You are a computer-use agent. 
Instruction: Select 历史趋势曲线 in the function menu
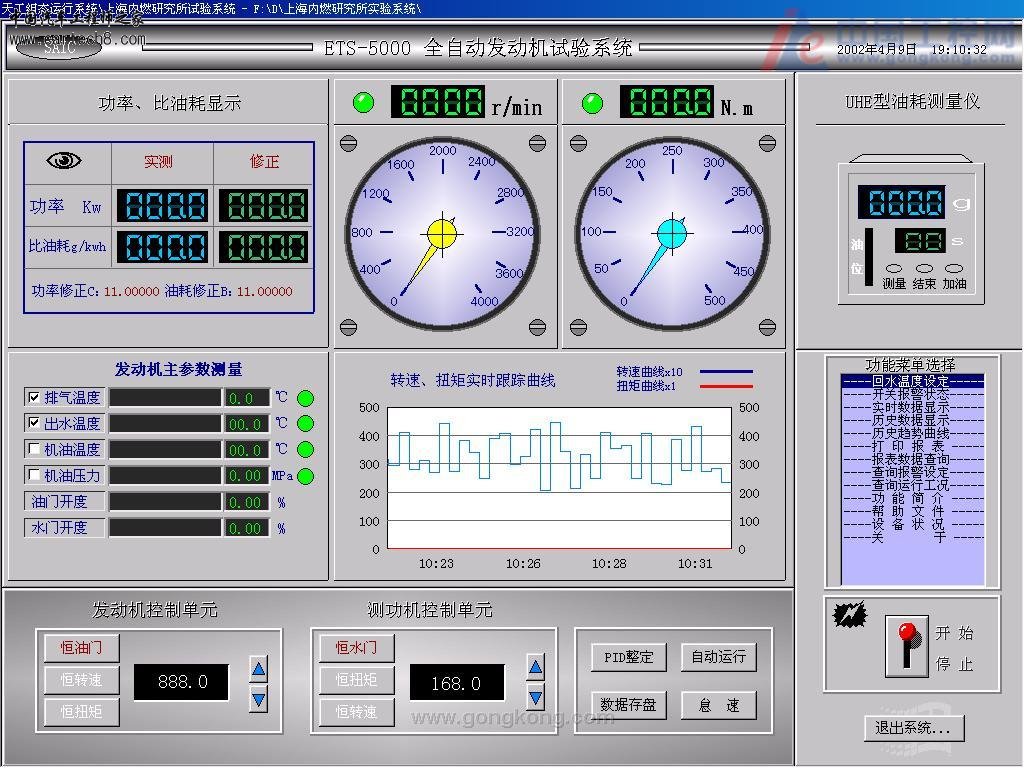[911, 434]
